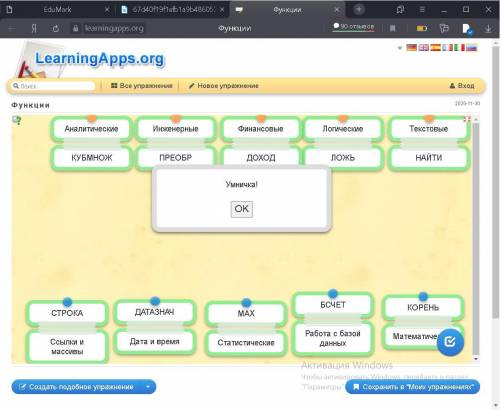This screenshot has width=500, height=410.
Task: Click Сохранить в Мои упражнения button
Action: 413,387
